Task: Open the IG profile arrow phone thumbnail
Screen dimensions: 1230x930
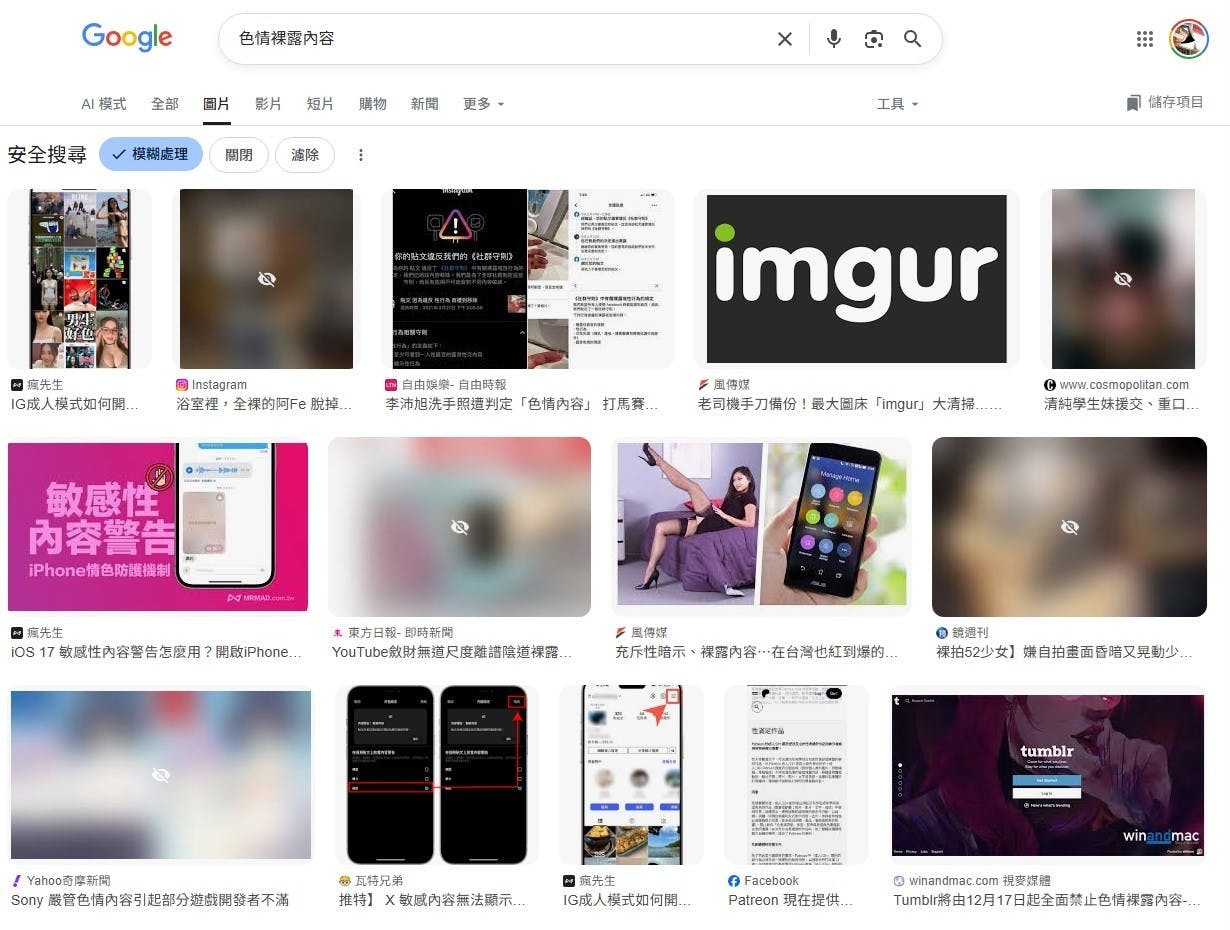Action: 632,775
